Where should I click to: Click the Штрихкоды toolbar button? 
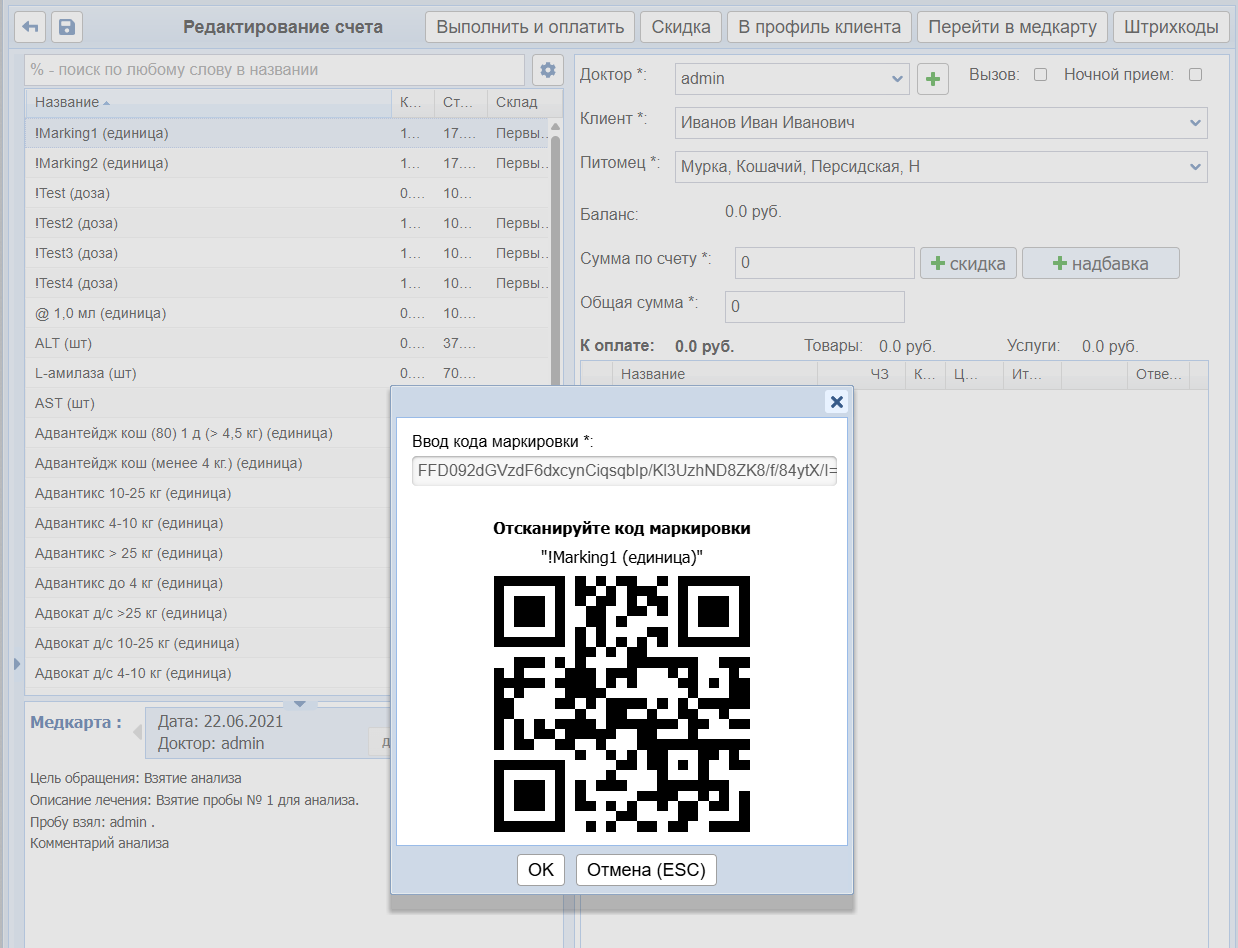1171,27
